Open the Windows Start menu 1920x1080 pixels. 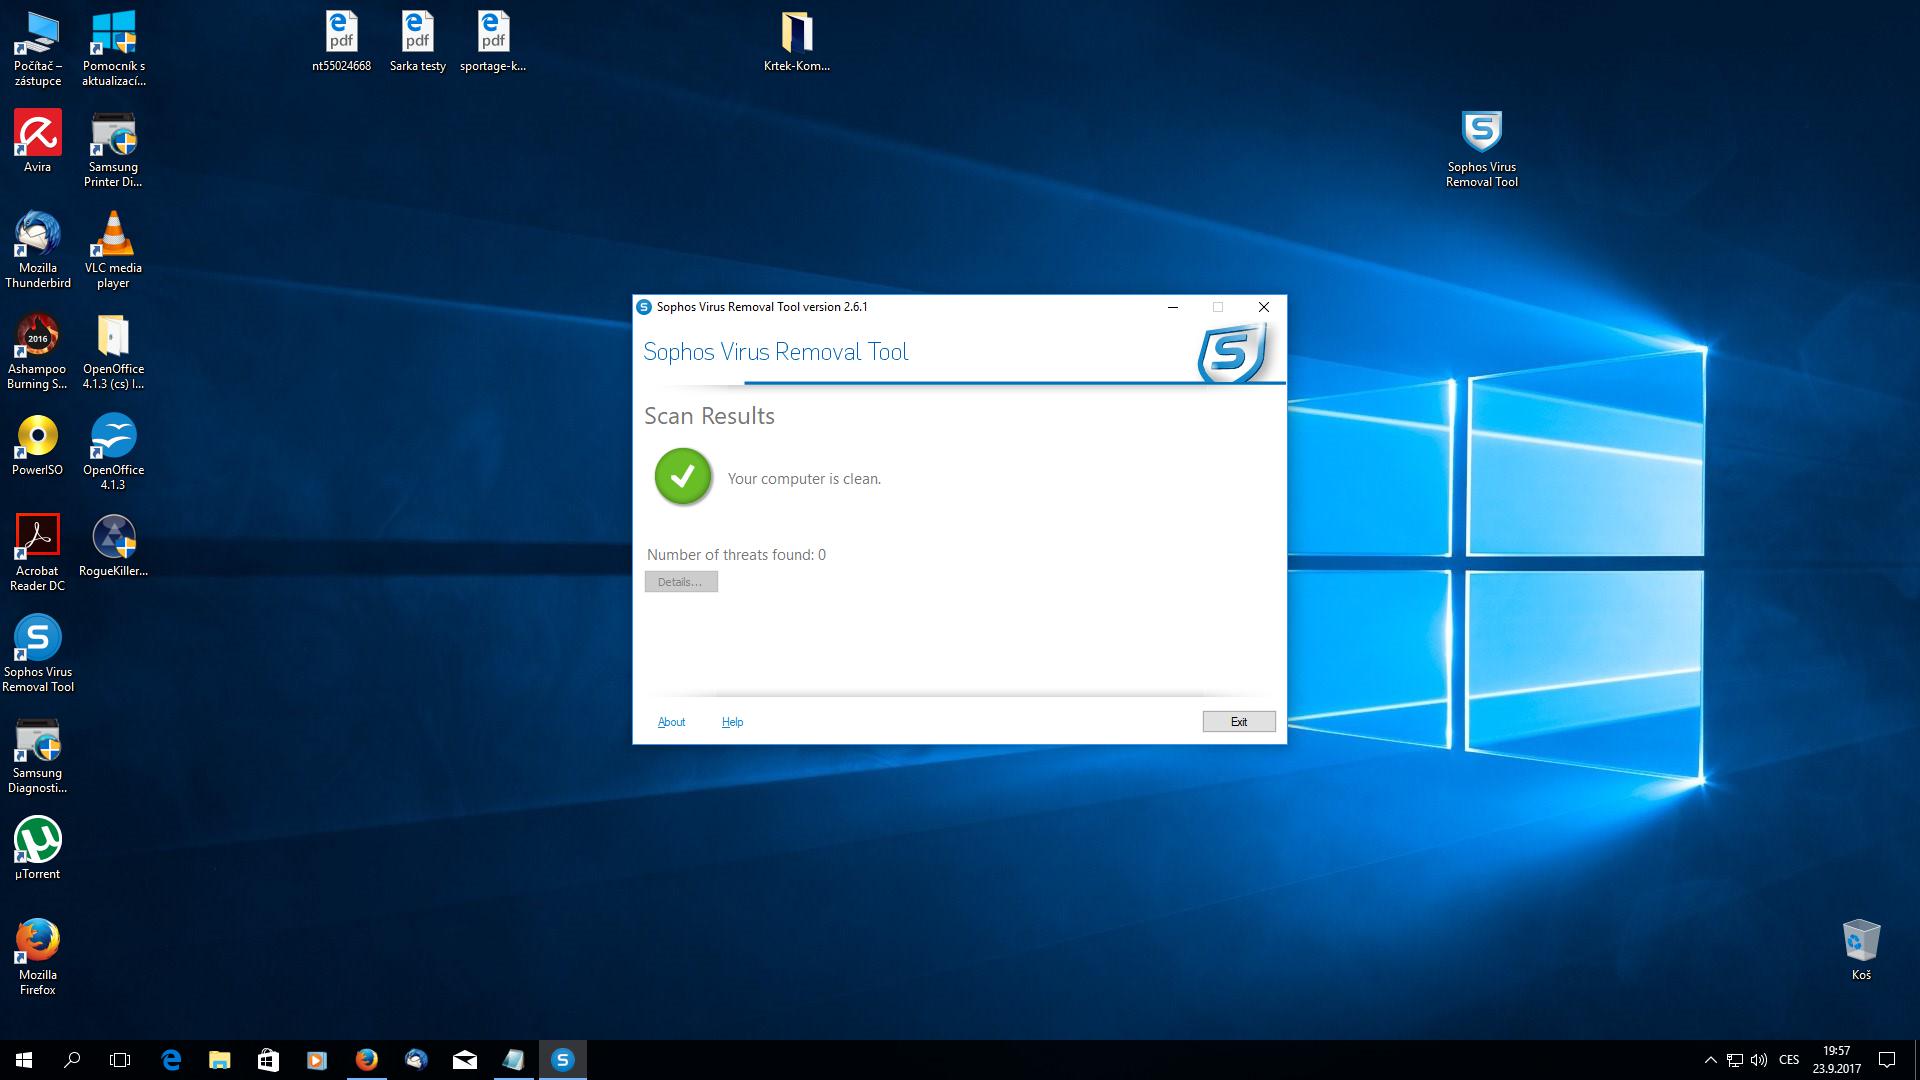tap(24, 1060)
